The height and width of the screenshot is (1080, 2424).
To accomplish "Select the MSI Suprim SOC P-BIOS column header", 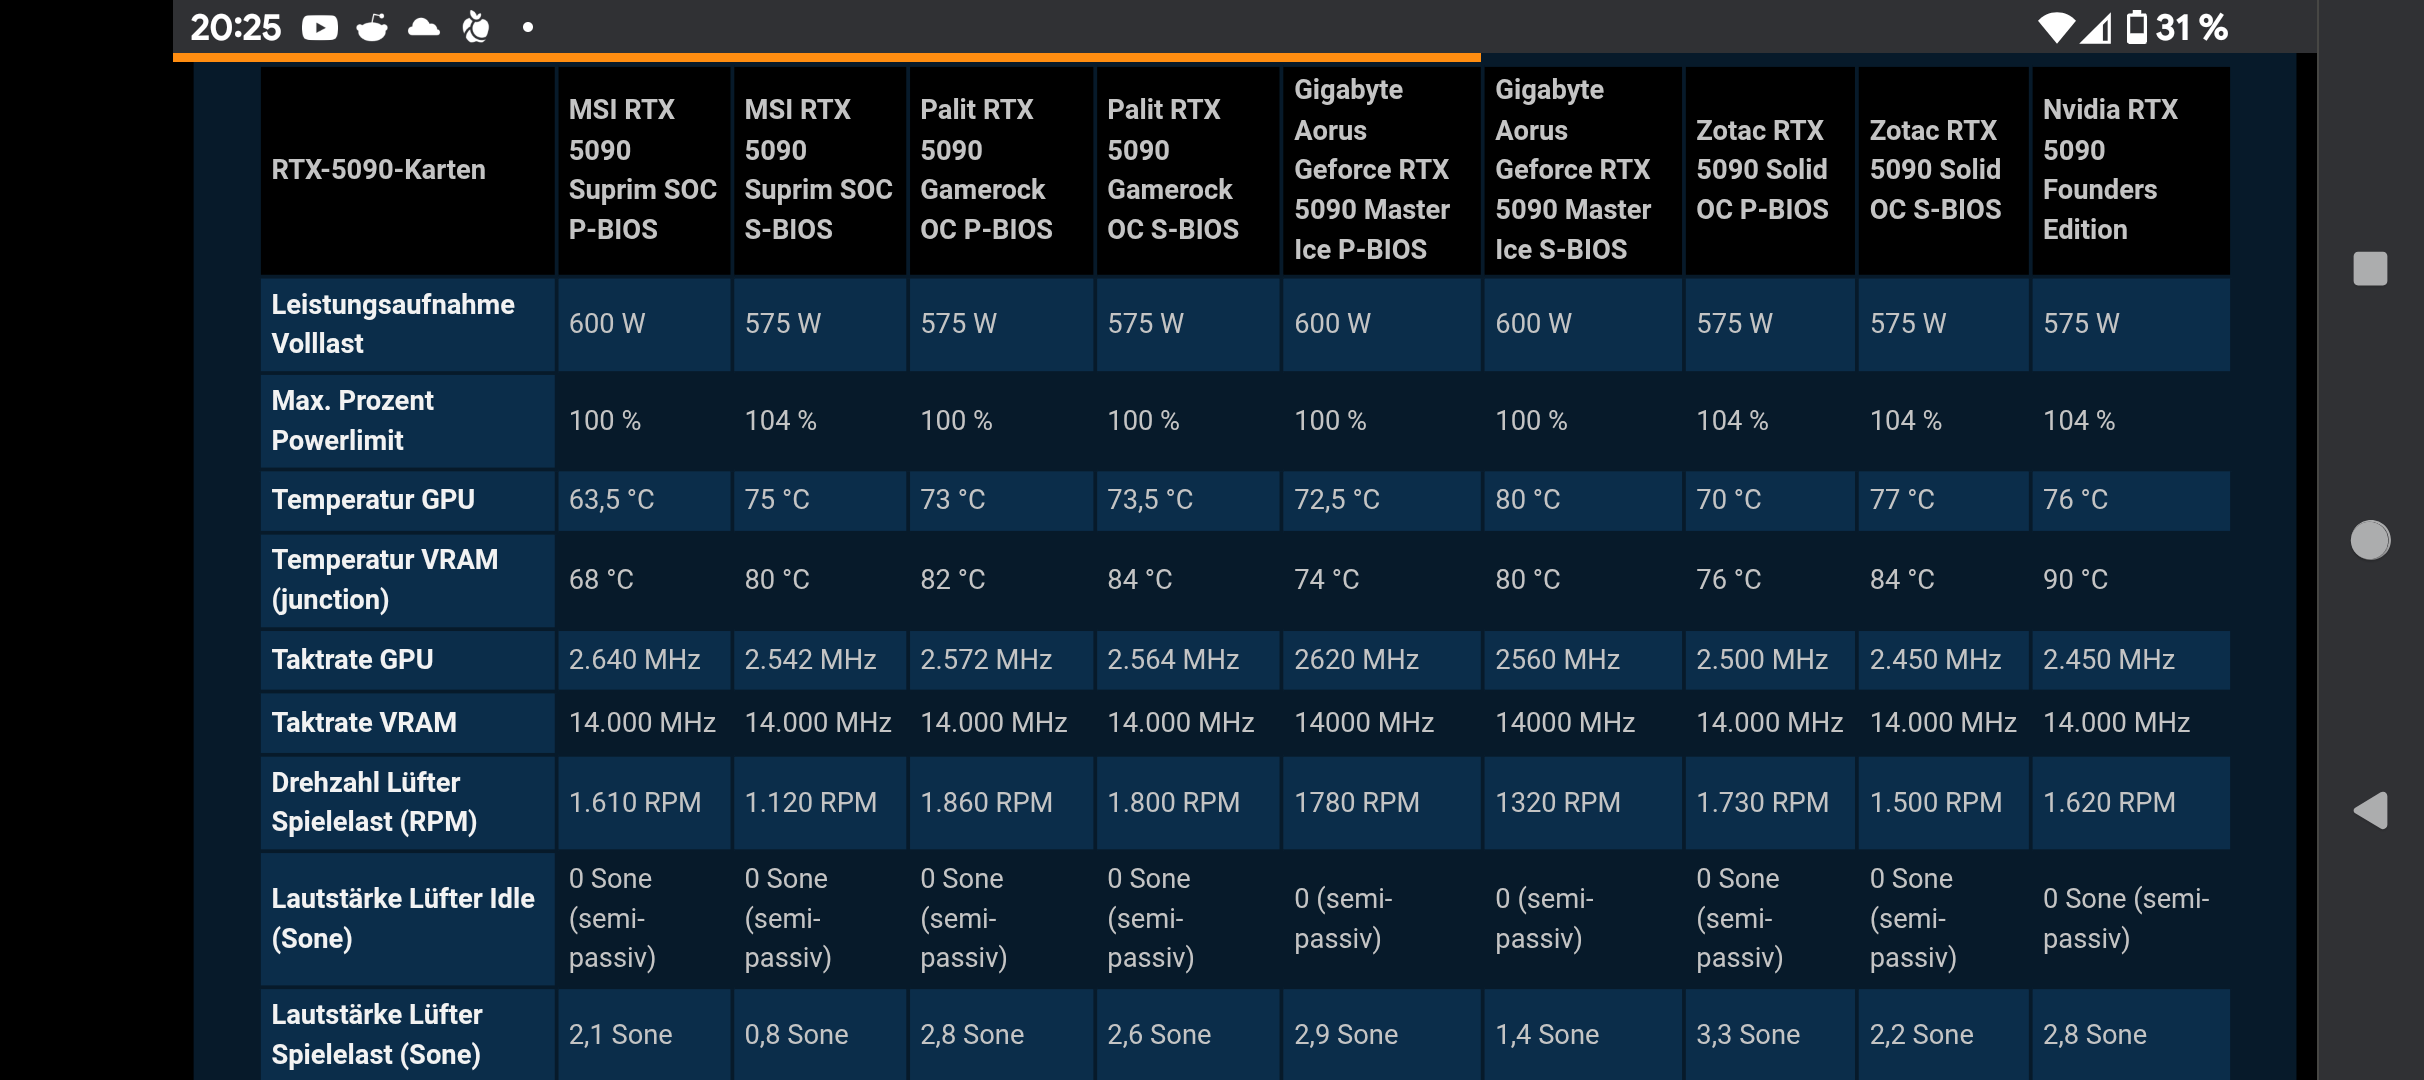I will [643, 170].
